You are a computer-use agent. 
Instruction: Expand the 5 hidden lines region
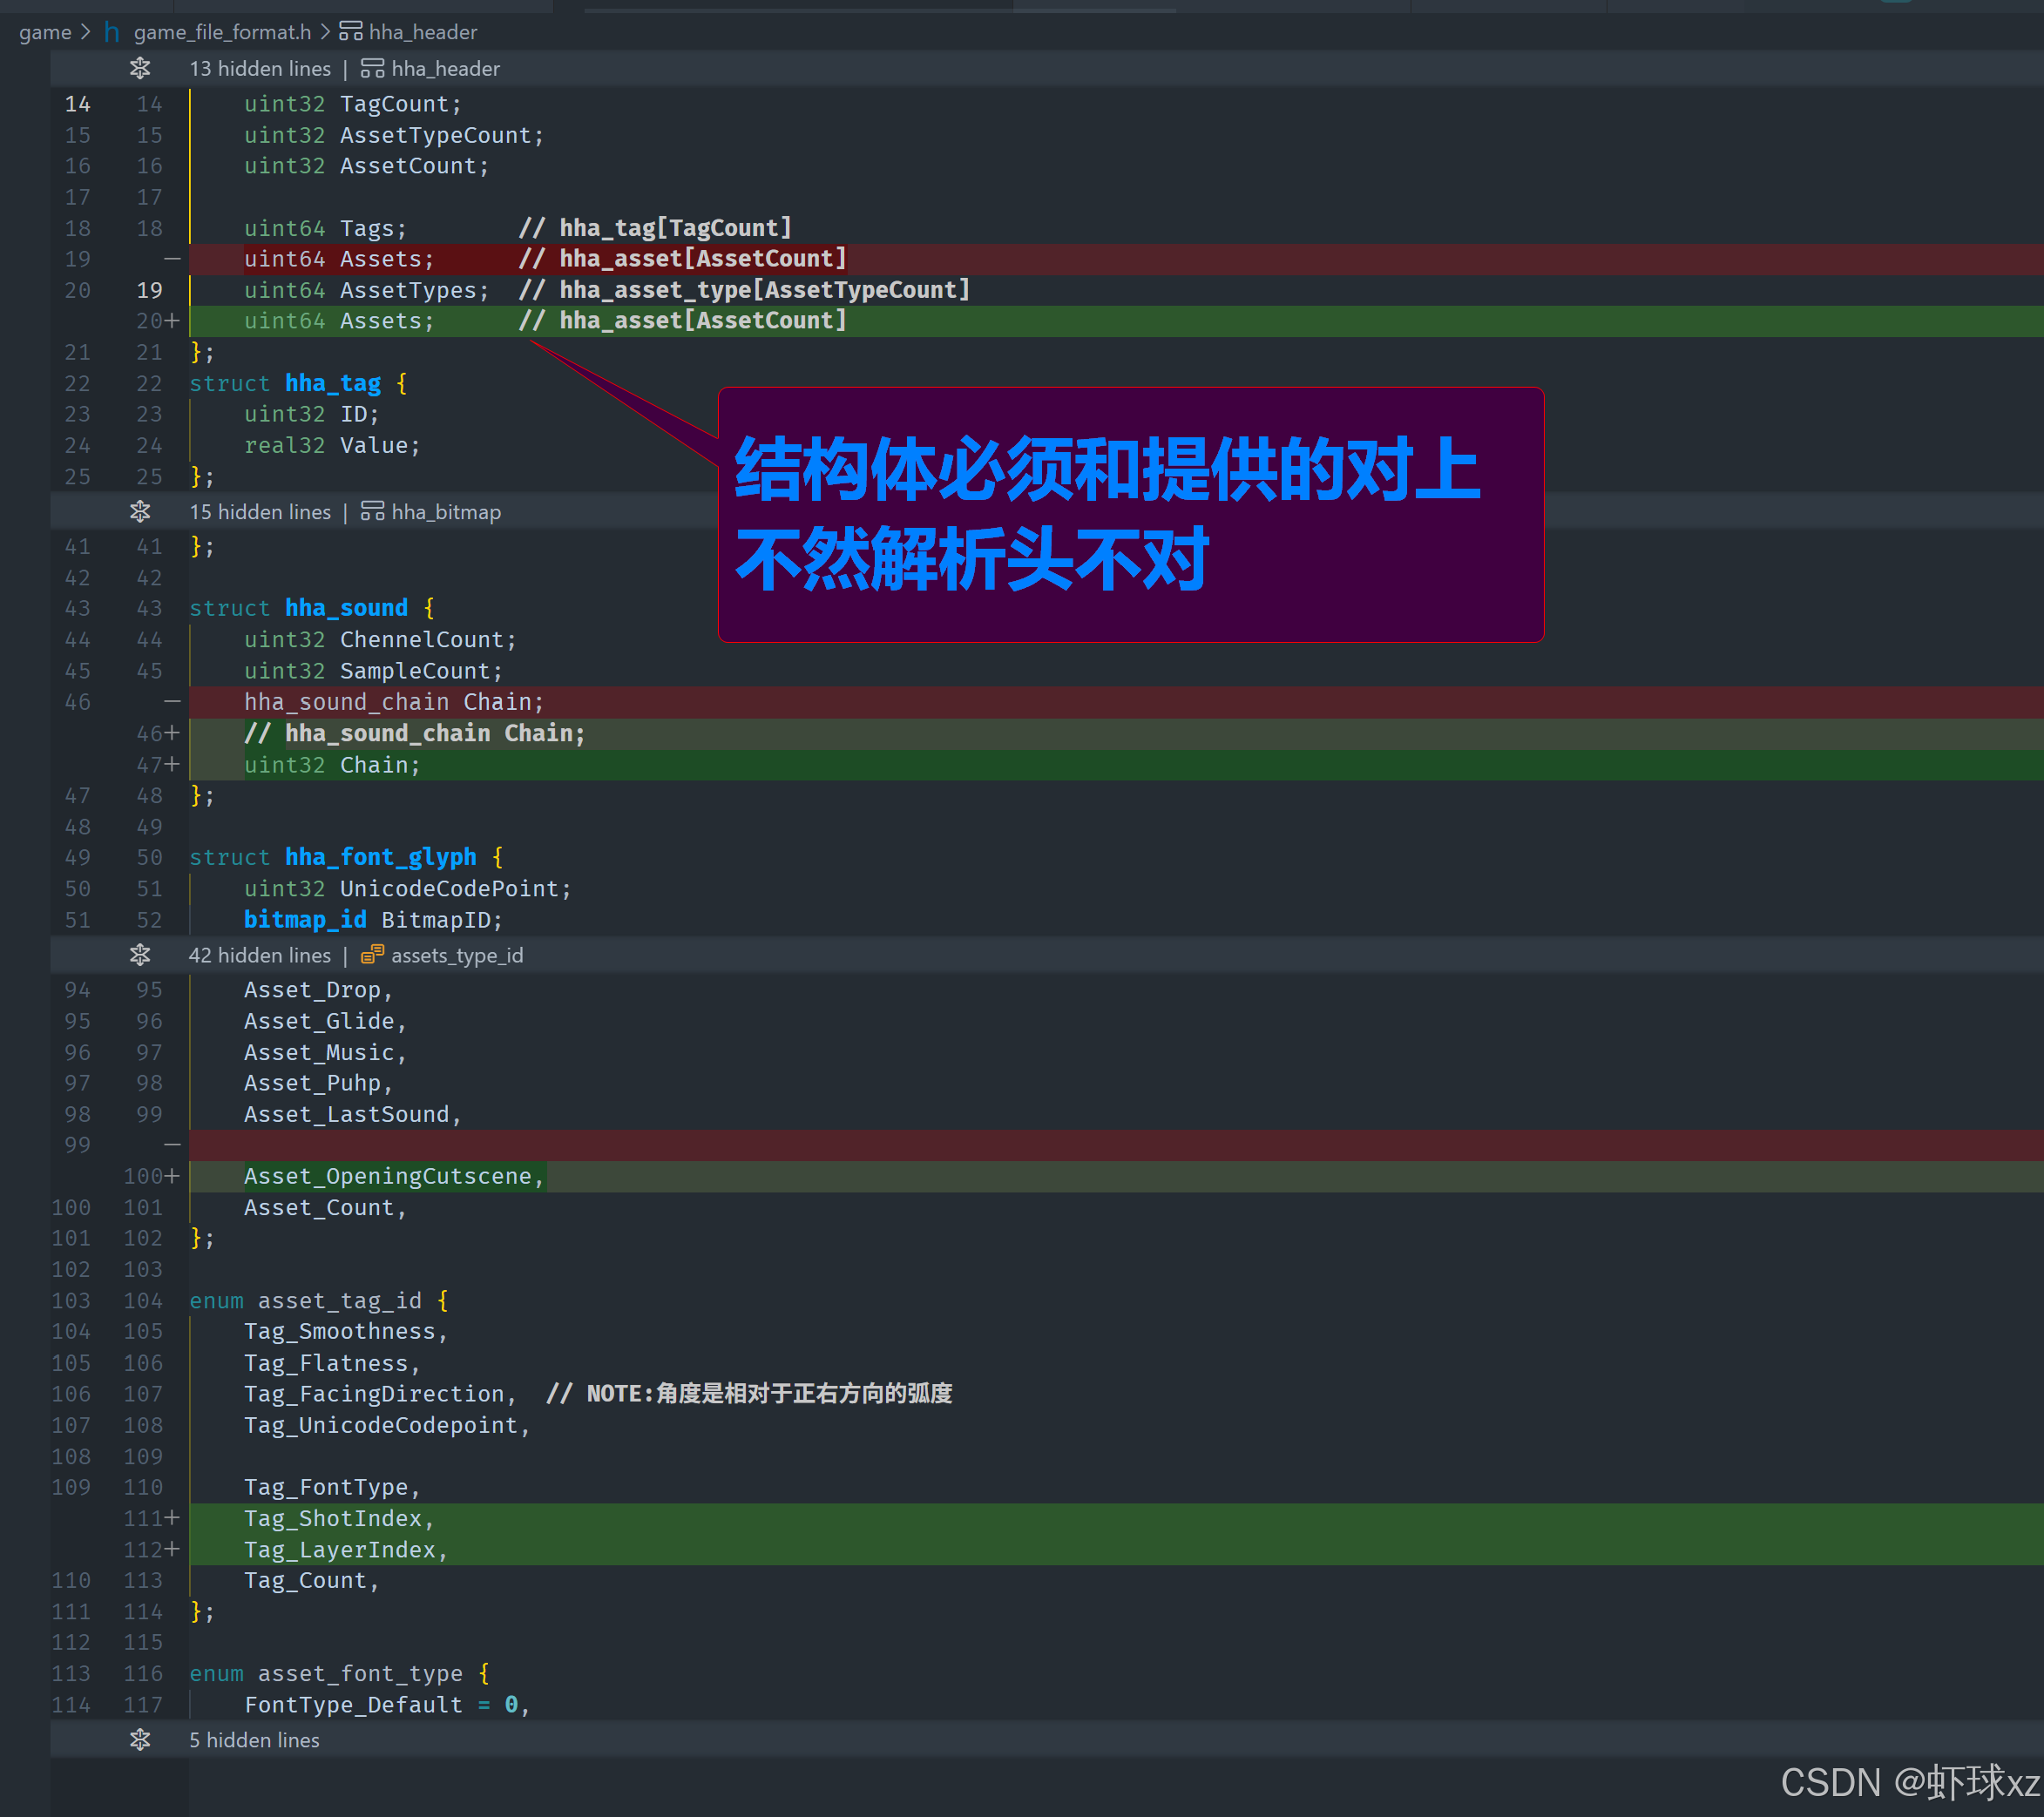254,1739
